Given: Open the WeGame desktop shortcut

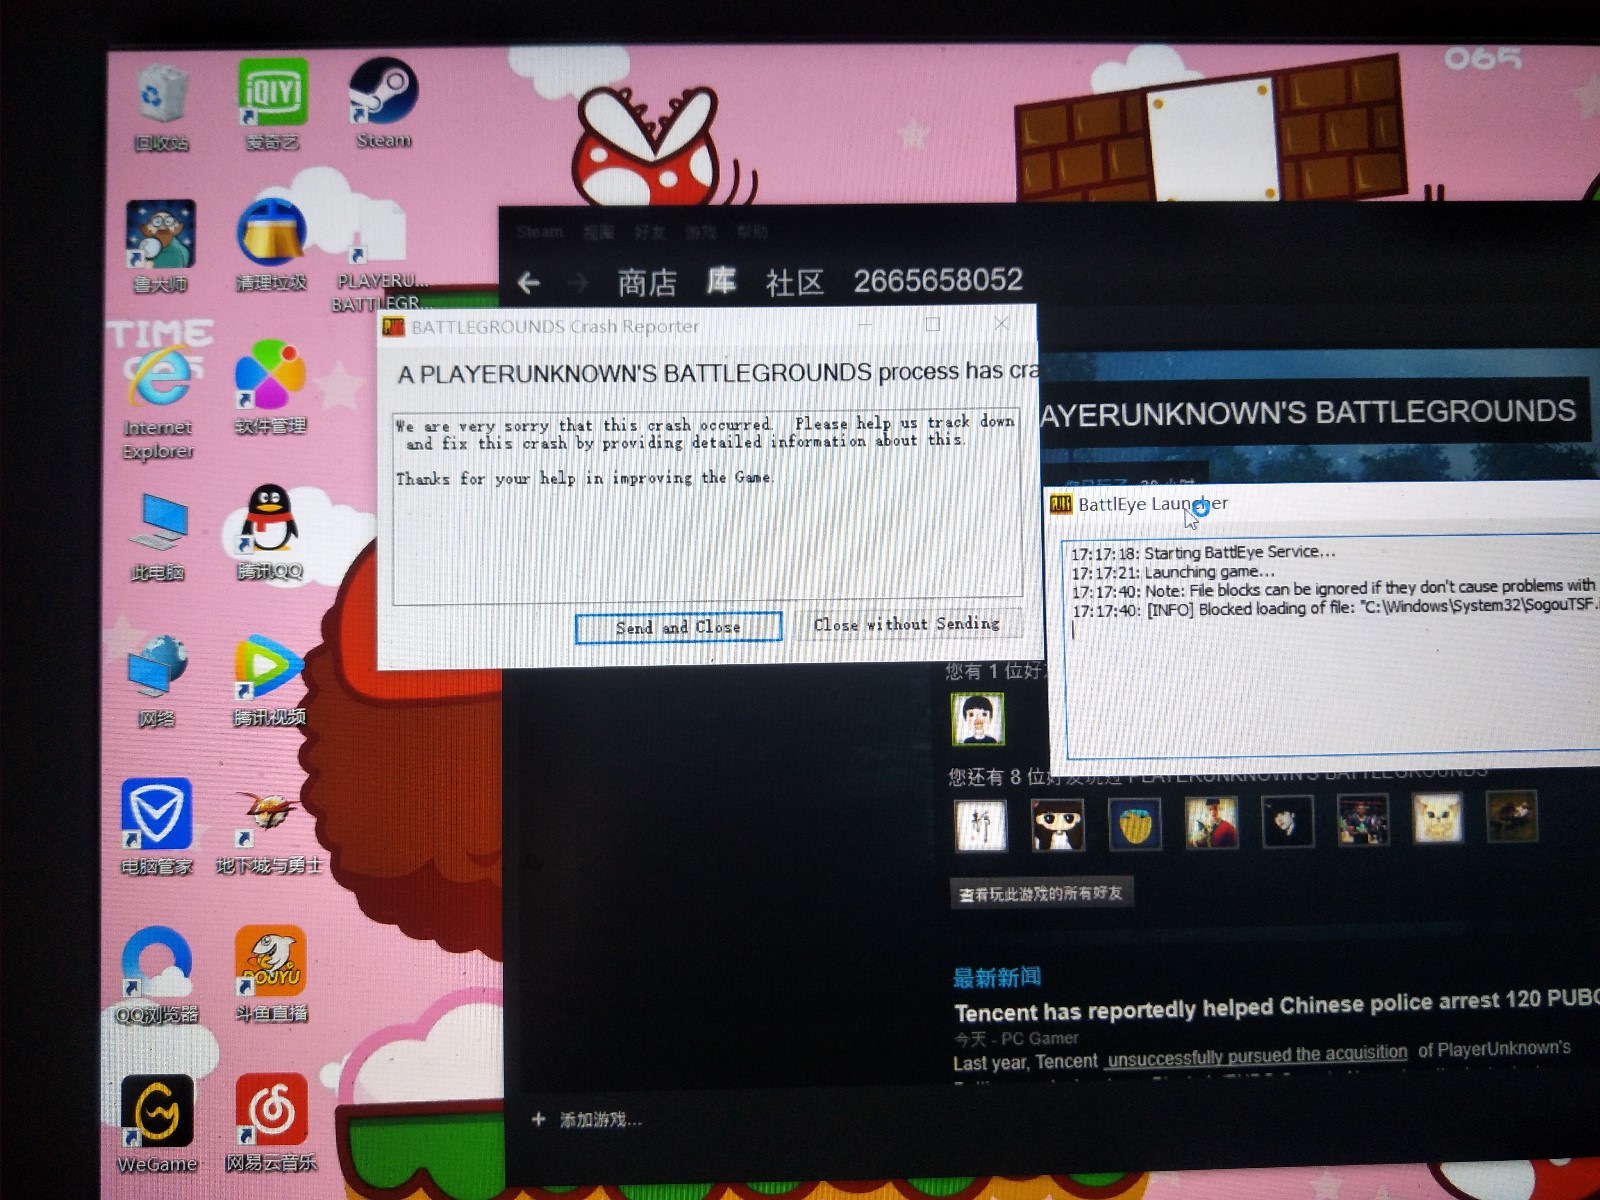Looking at the screenshot, I should click(x=157, y=1124).
